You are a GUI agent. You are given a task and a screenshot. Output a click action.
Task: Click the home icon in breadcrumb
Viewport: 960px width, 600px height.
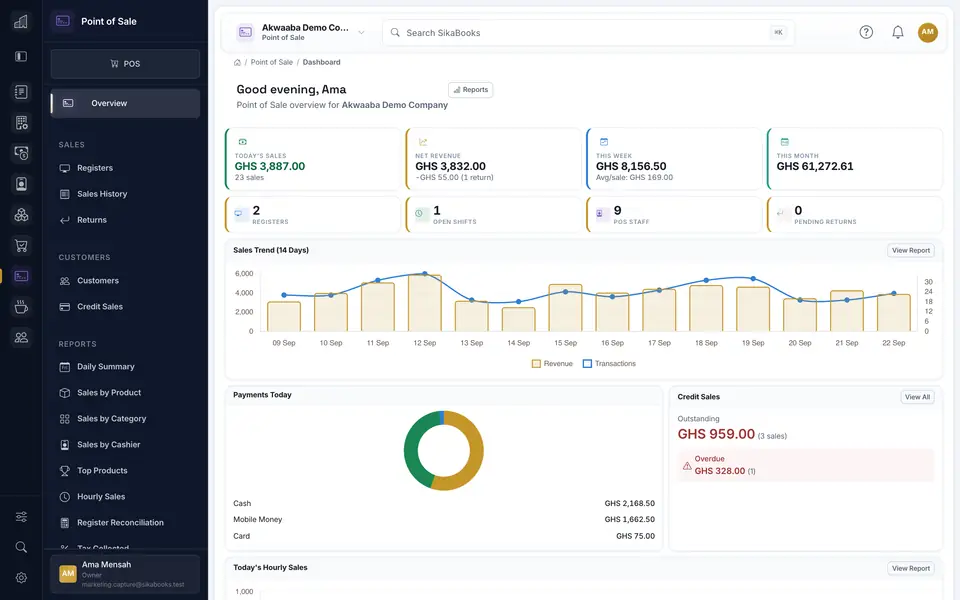(237, 62)
